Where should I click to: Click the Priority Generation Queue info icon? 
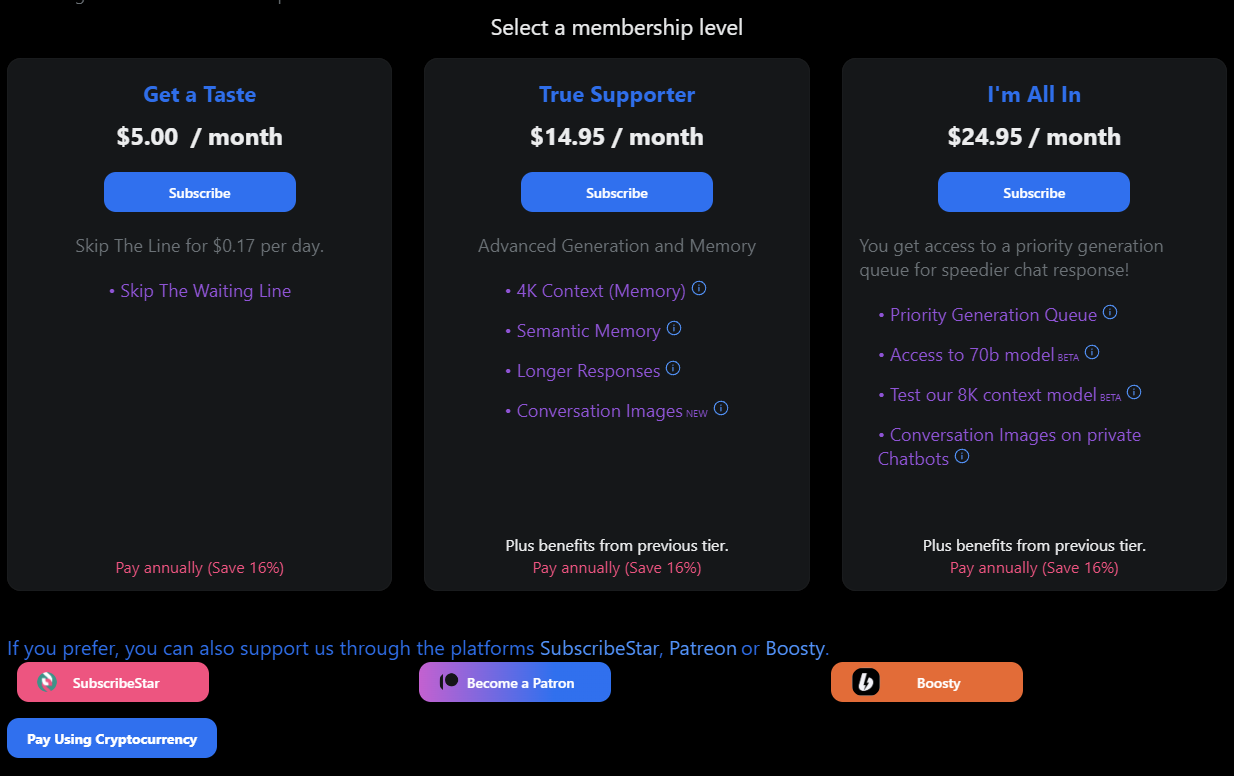[1110, 312]
